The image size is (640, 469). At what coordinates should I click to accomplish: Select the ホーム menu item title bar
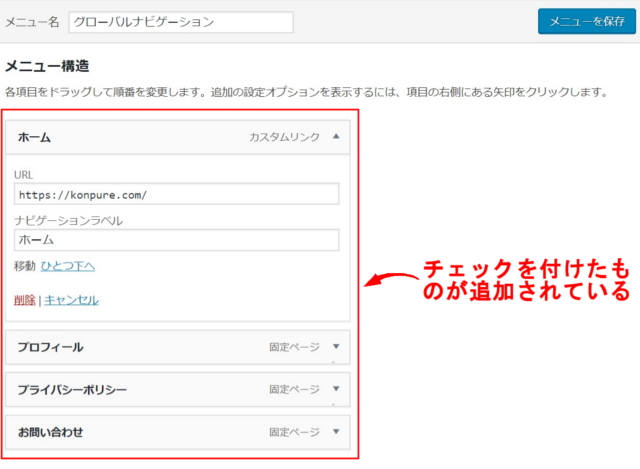pyautogui.click(x=178, y=137)
